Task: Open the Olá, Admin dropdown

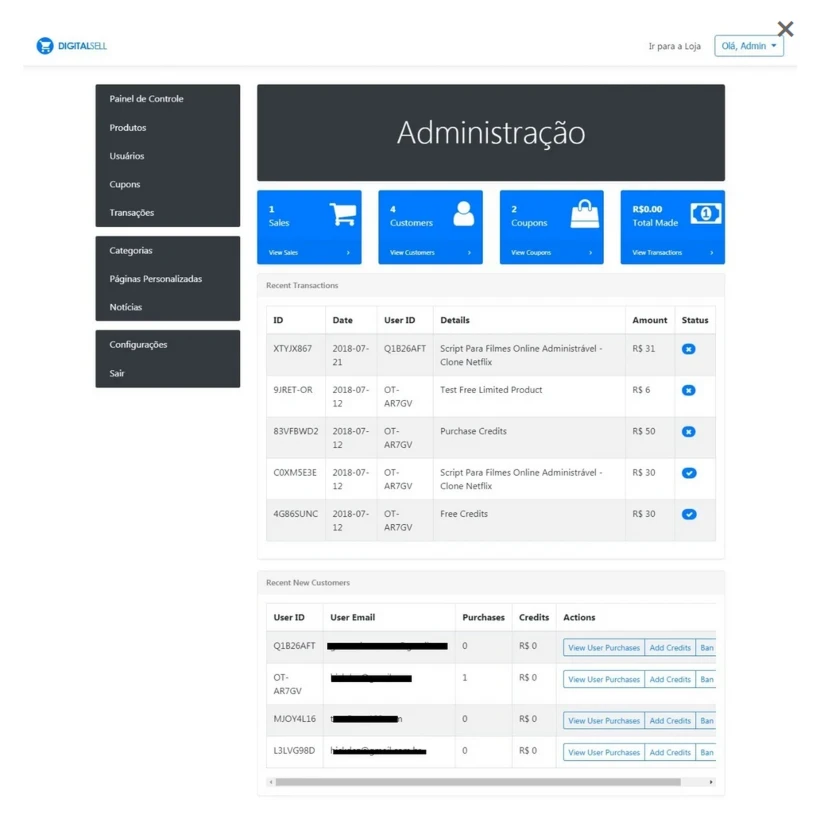Action: click(749, 46)
